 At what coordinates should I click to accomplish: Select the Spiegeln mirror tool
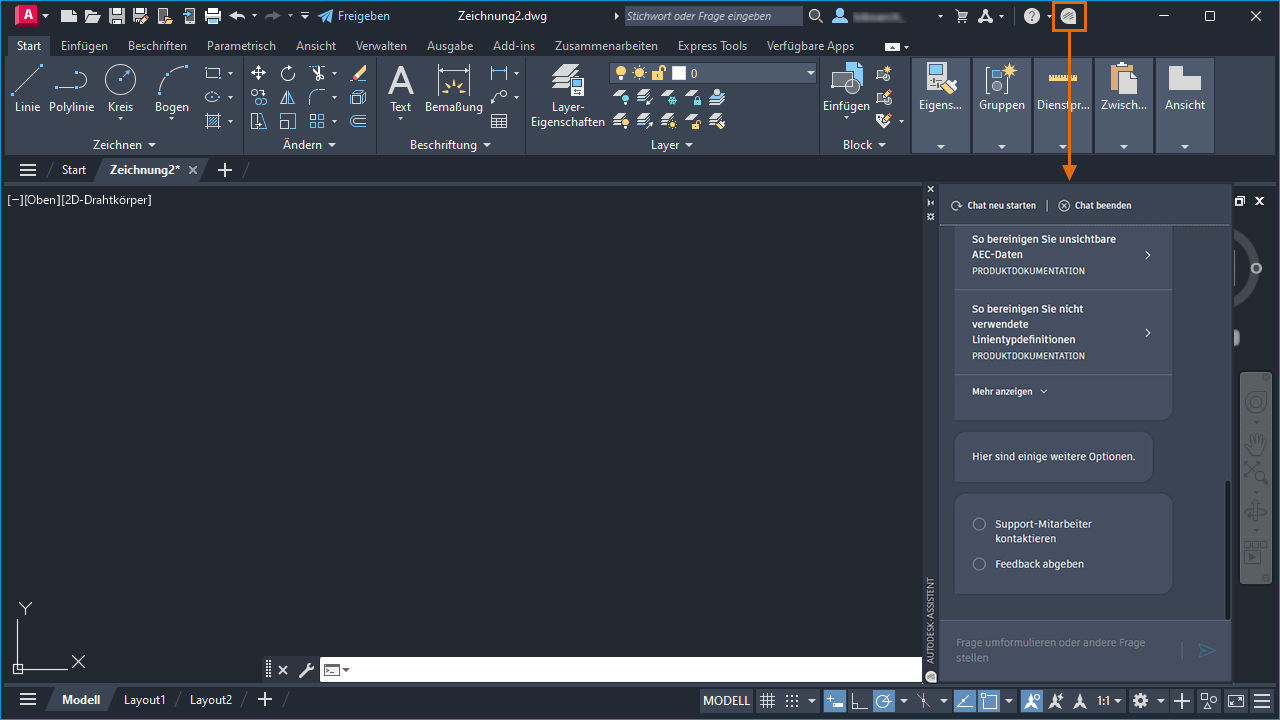point(286,97)
